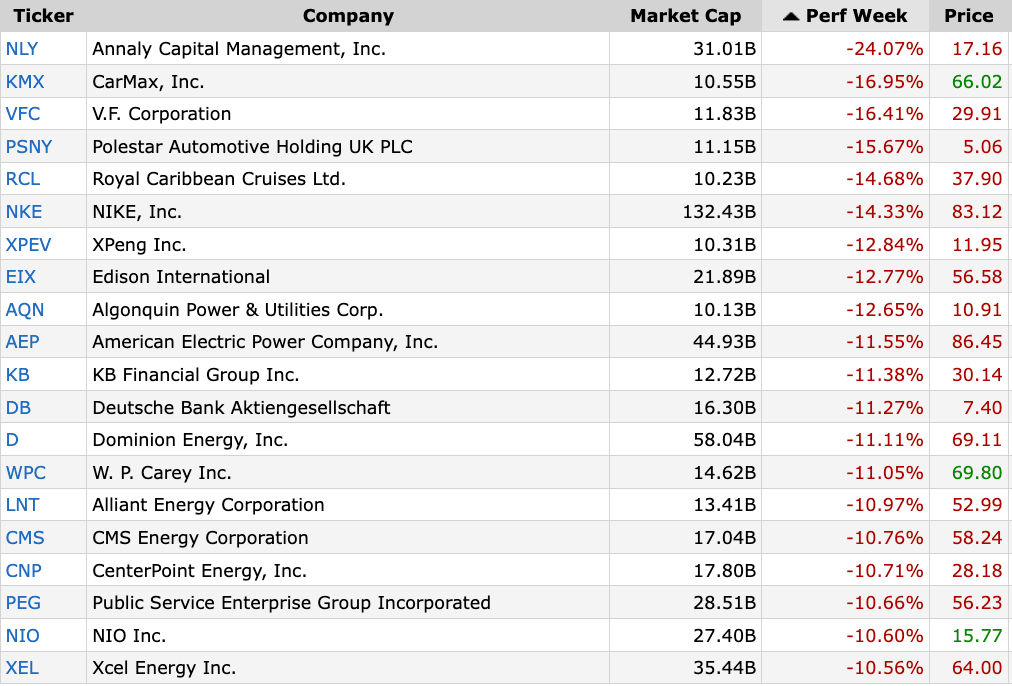Viewport: 1012px width, 686px height.
Task: Click NIO price value 15.77
Action: [977, 636]
